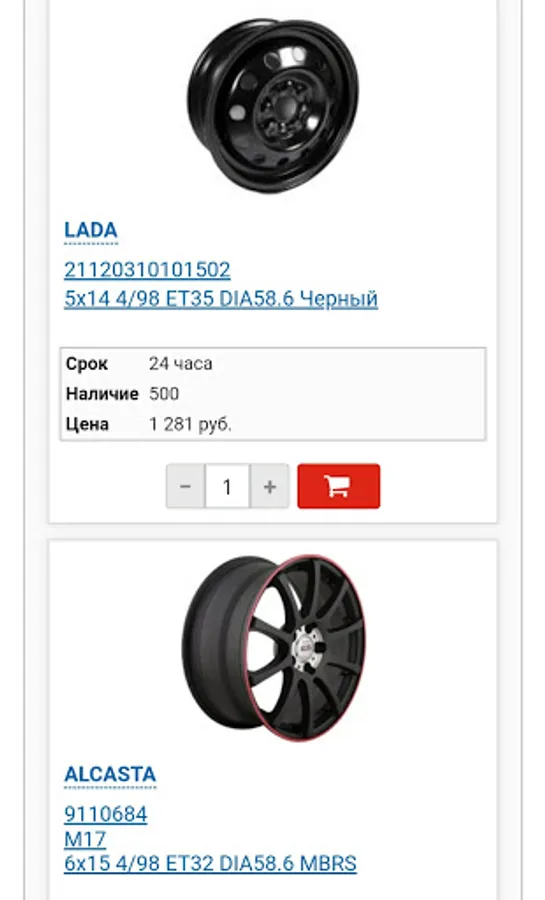Open the M17 model link
This screenshot has width=545, height=900.
click(85, 839)
